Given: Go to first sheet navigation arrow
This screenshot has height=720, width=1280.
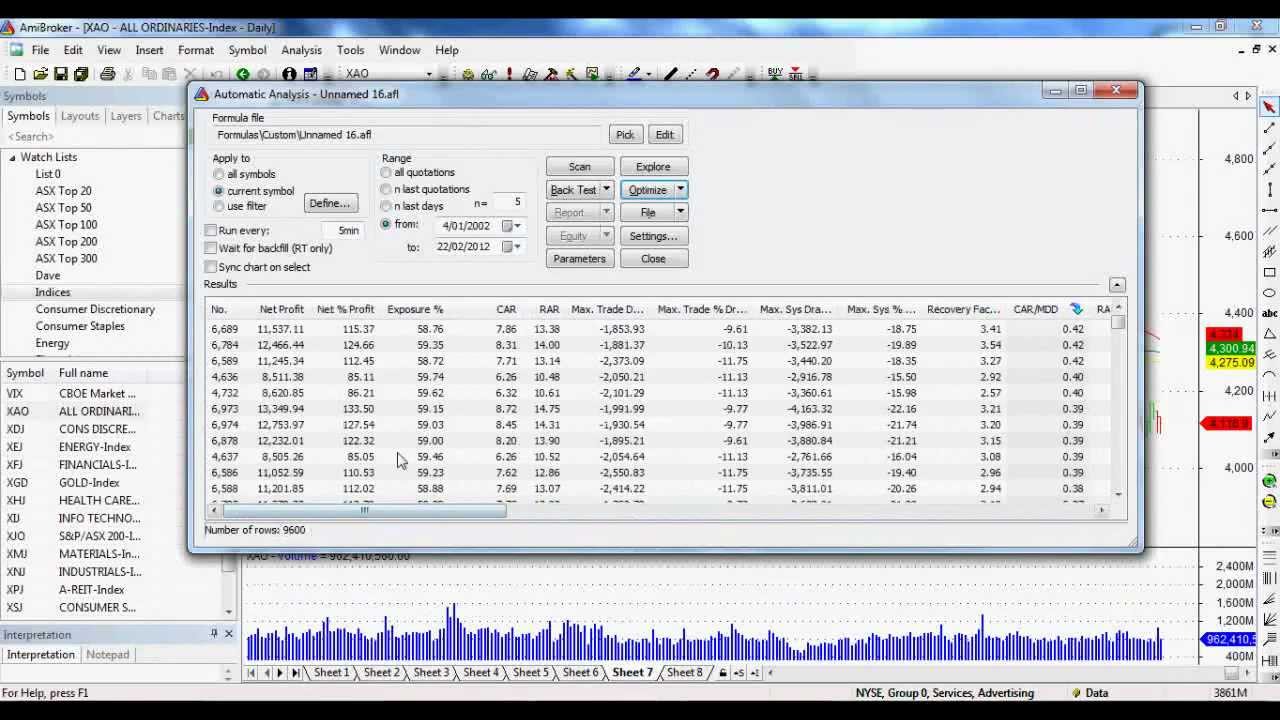Looking at the screenshot, I should click(251, 673).
